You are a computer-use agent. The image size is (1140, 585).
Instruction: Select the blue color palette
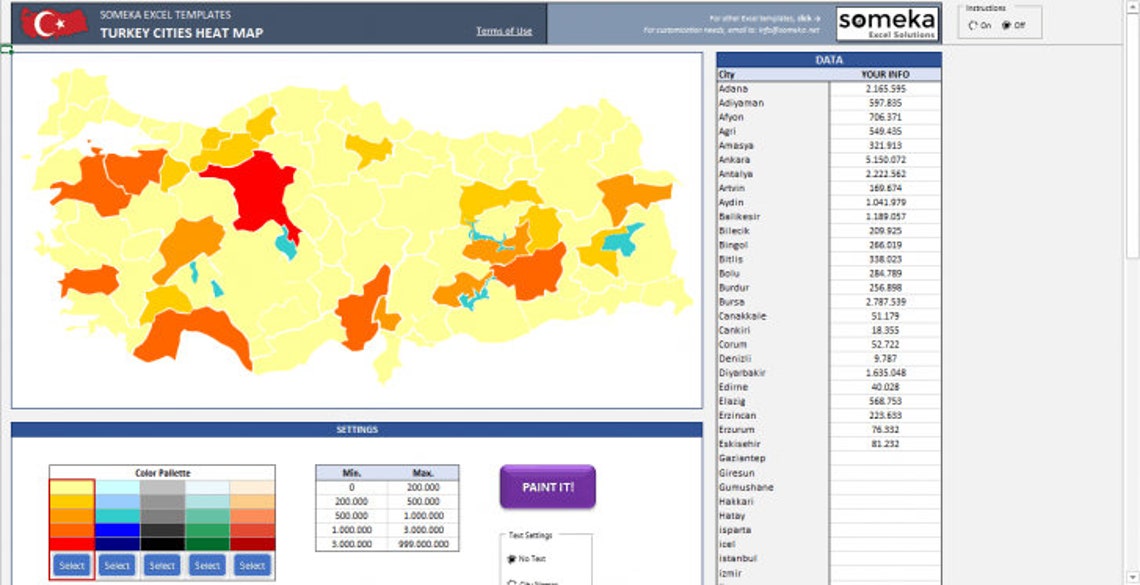pyautogui.click(x=117, y=565)
